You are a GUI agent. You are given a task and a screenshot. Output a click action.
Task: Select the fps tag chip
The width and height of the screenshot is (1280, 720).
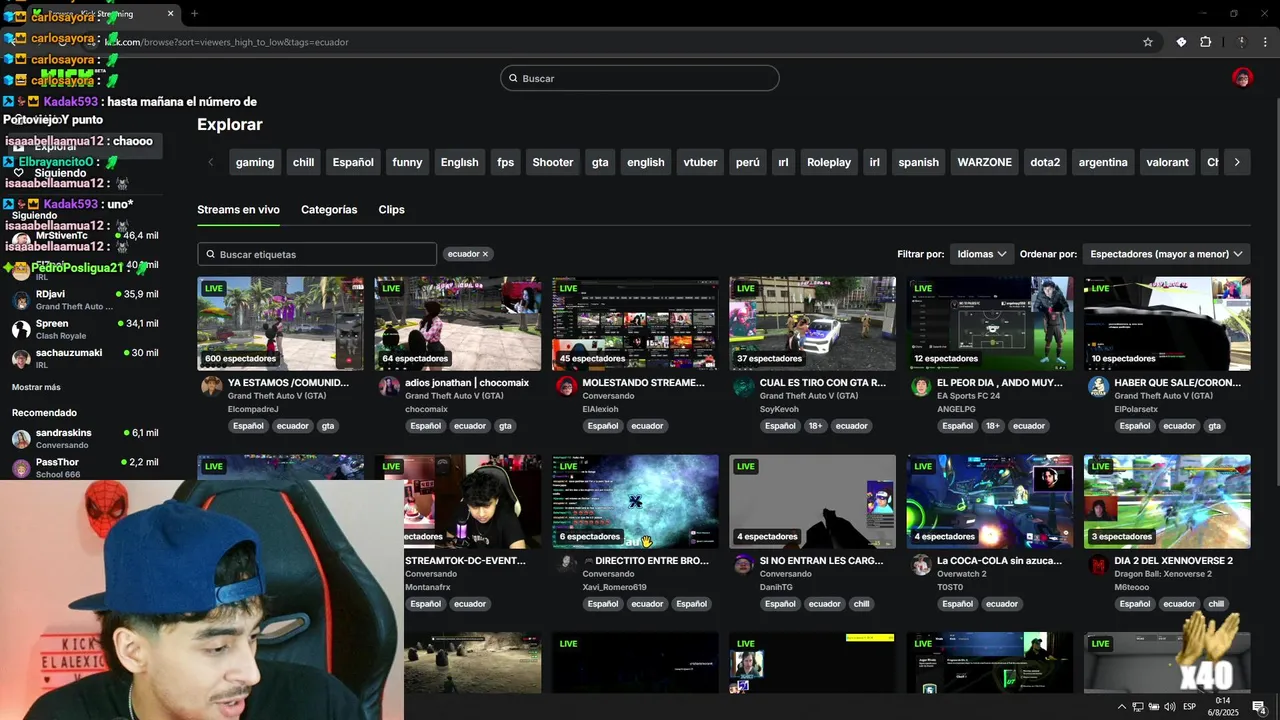[505, 162]
